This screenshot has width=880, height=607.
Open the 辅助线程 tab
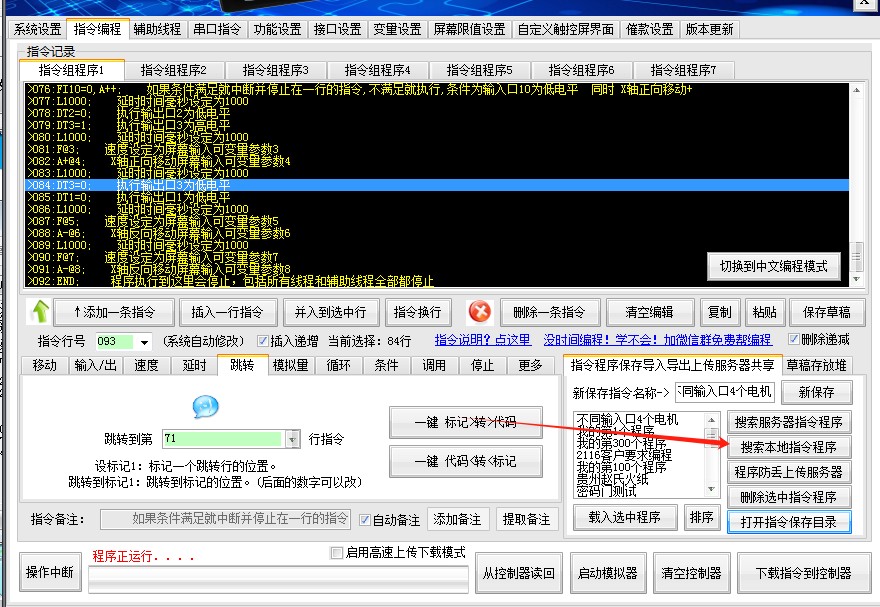(157, 29)
